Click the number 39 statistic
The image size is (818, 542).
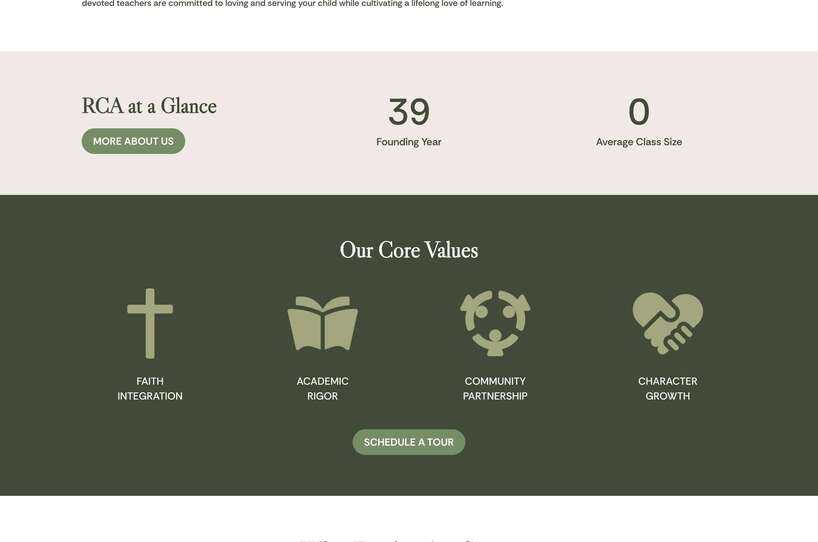pyautogui.click(x=409, y=112)
